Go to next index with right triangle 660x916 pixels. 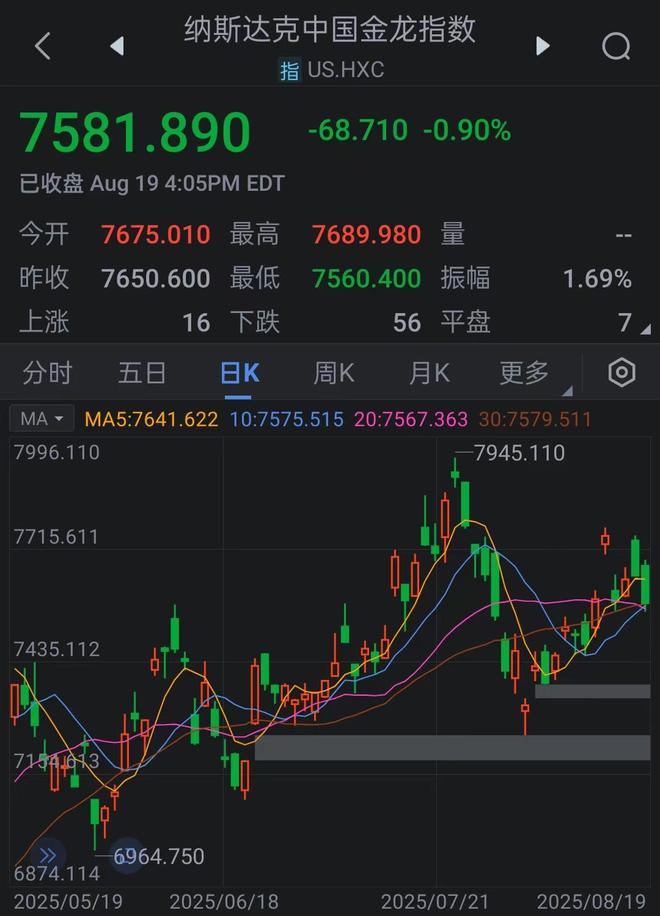pyautogui.click(x=543, y=46)
